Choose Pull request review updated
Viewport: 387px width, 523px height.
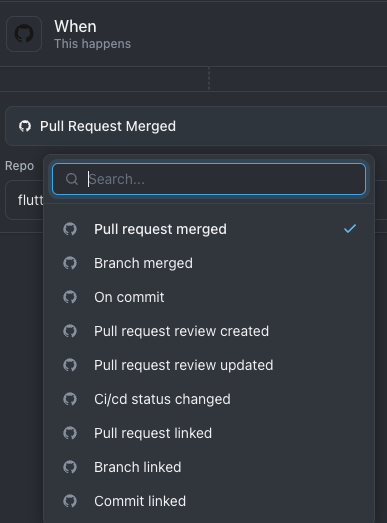pos(209,365)
